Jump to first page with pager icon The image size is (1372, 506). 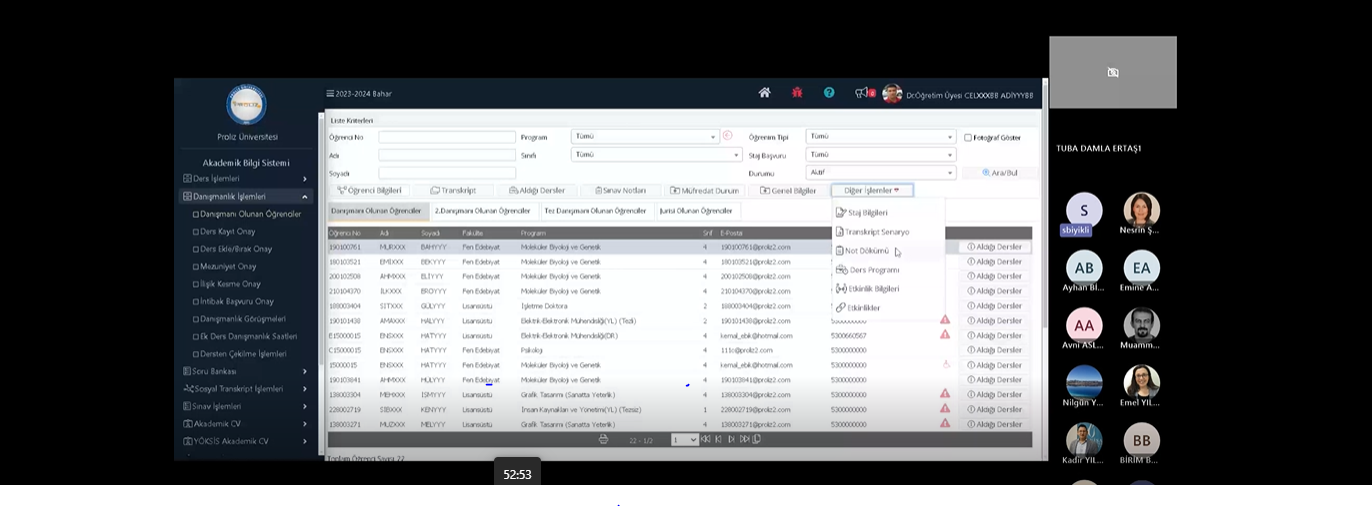(706, 439)
